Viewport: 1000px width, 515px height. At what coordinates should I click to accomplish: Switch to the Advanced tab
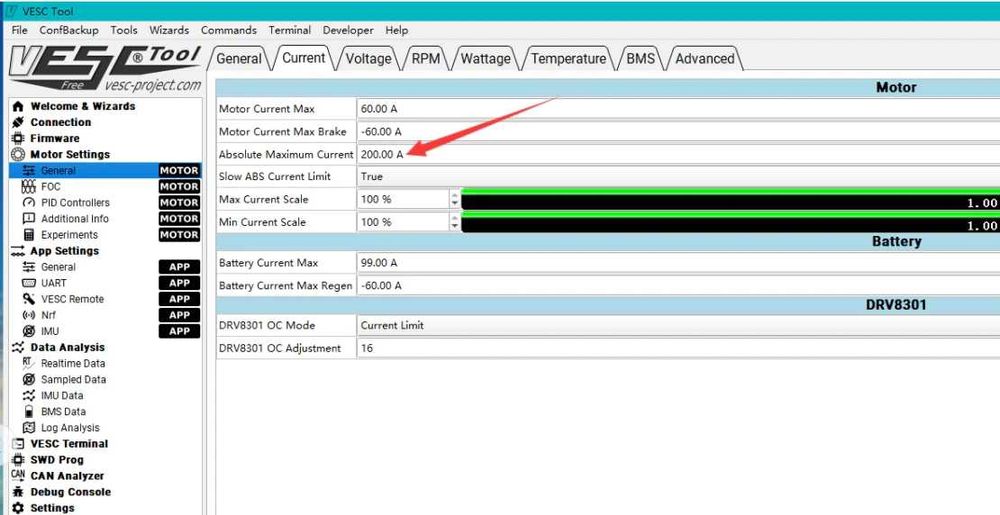[705, 59]
